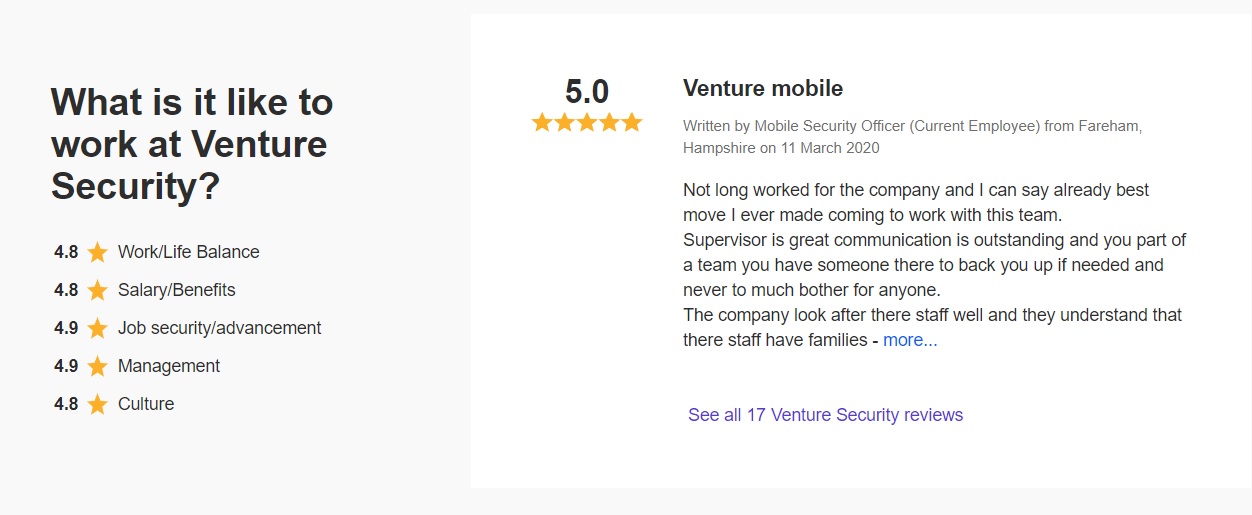Click the middle star under the 5.0 rating
The height and width of the screenshot is (515, 1252).
(x=587, y=122)
